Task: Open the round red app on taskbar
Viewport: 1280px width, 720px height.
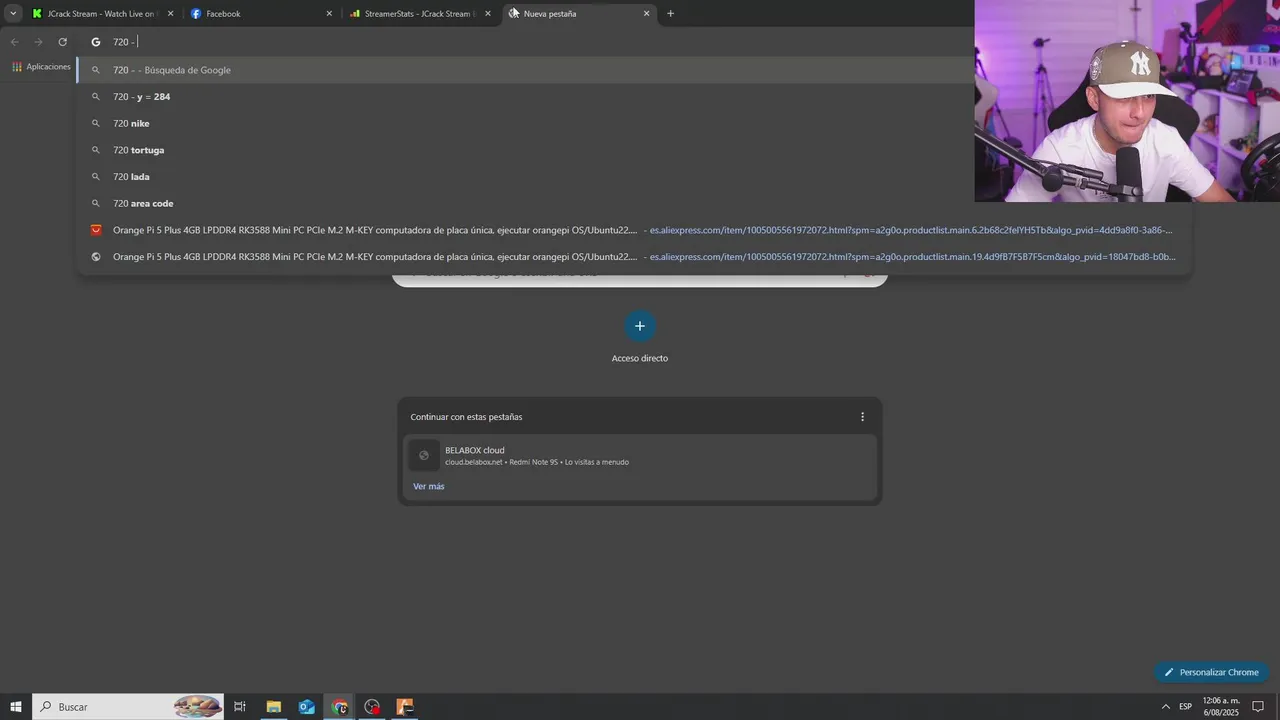Action: coord(373,707)
